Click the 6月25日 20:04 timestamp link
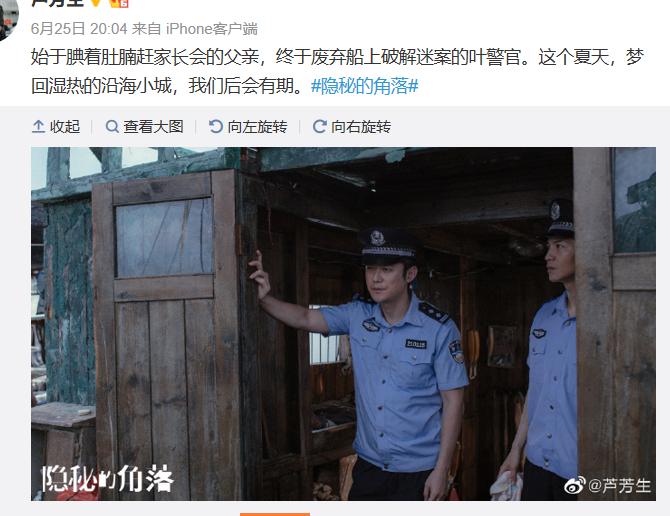Viewport: 670px width, 516px height. click(79, 29)
